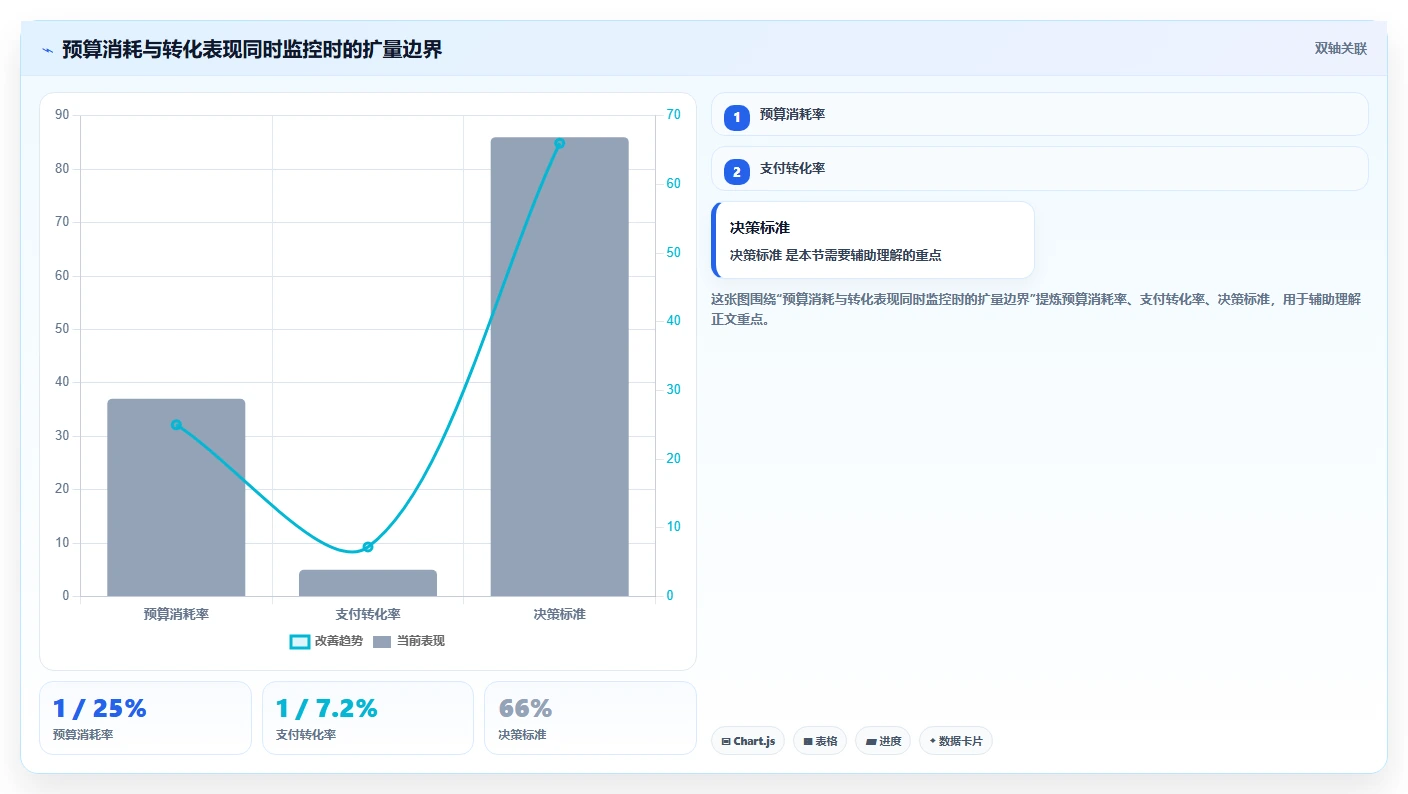Click the icon inside the 表格 tag
The image size is (1408, 794).
(807, 742)
